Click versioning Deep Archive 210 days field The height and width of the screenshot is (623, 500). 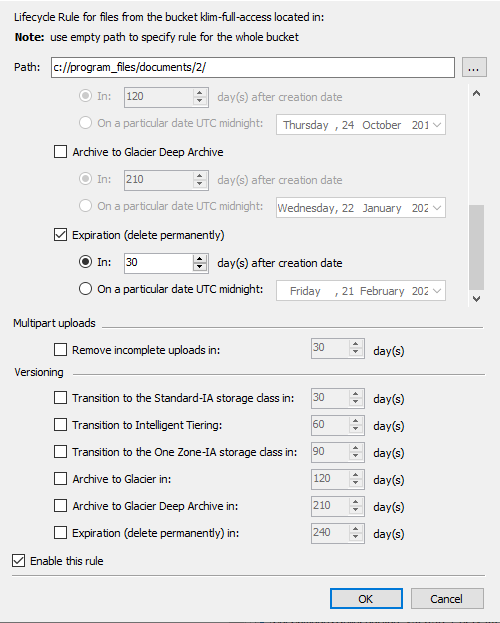331,506
